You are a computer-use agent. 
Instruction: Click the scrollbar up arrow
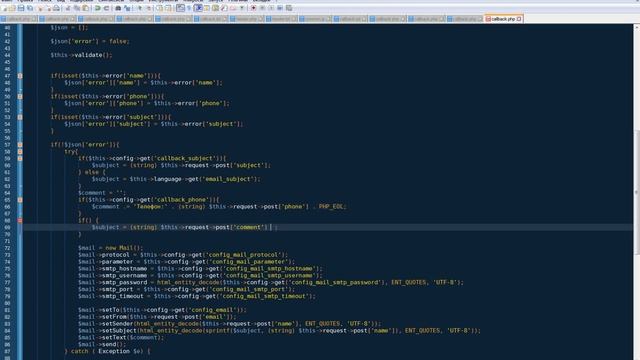(637, 27)
